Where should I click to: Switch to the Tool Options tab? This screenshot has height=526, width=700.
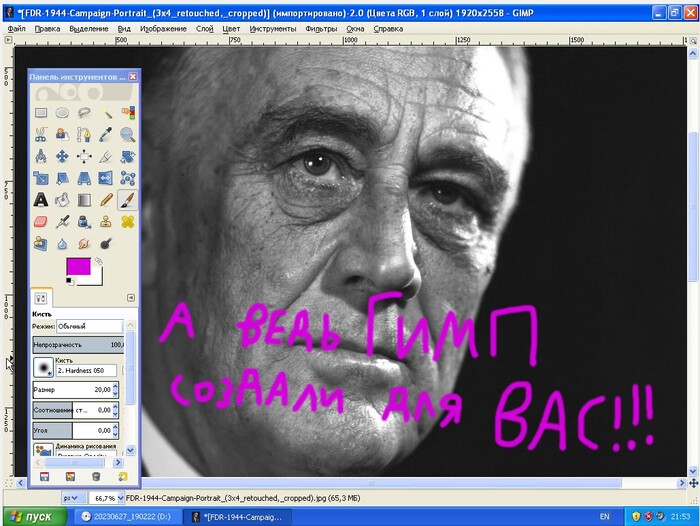(41, 298)
